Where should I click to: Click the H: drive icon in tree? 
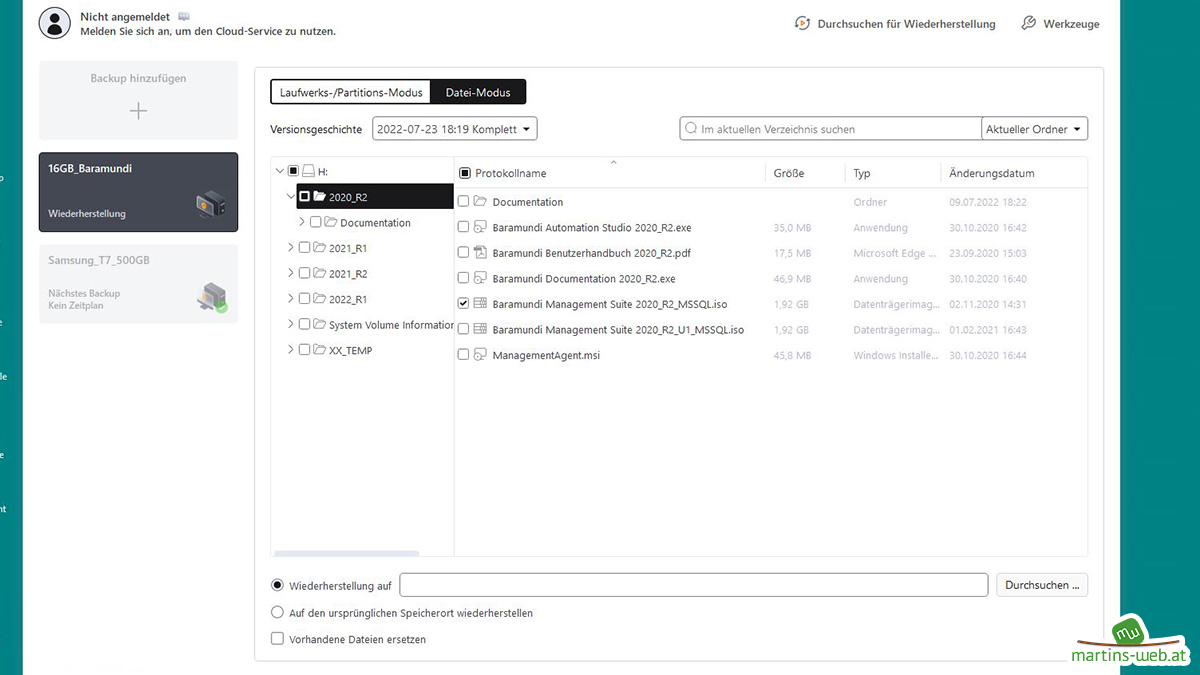pyautogui.click(x=309, y=172)
